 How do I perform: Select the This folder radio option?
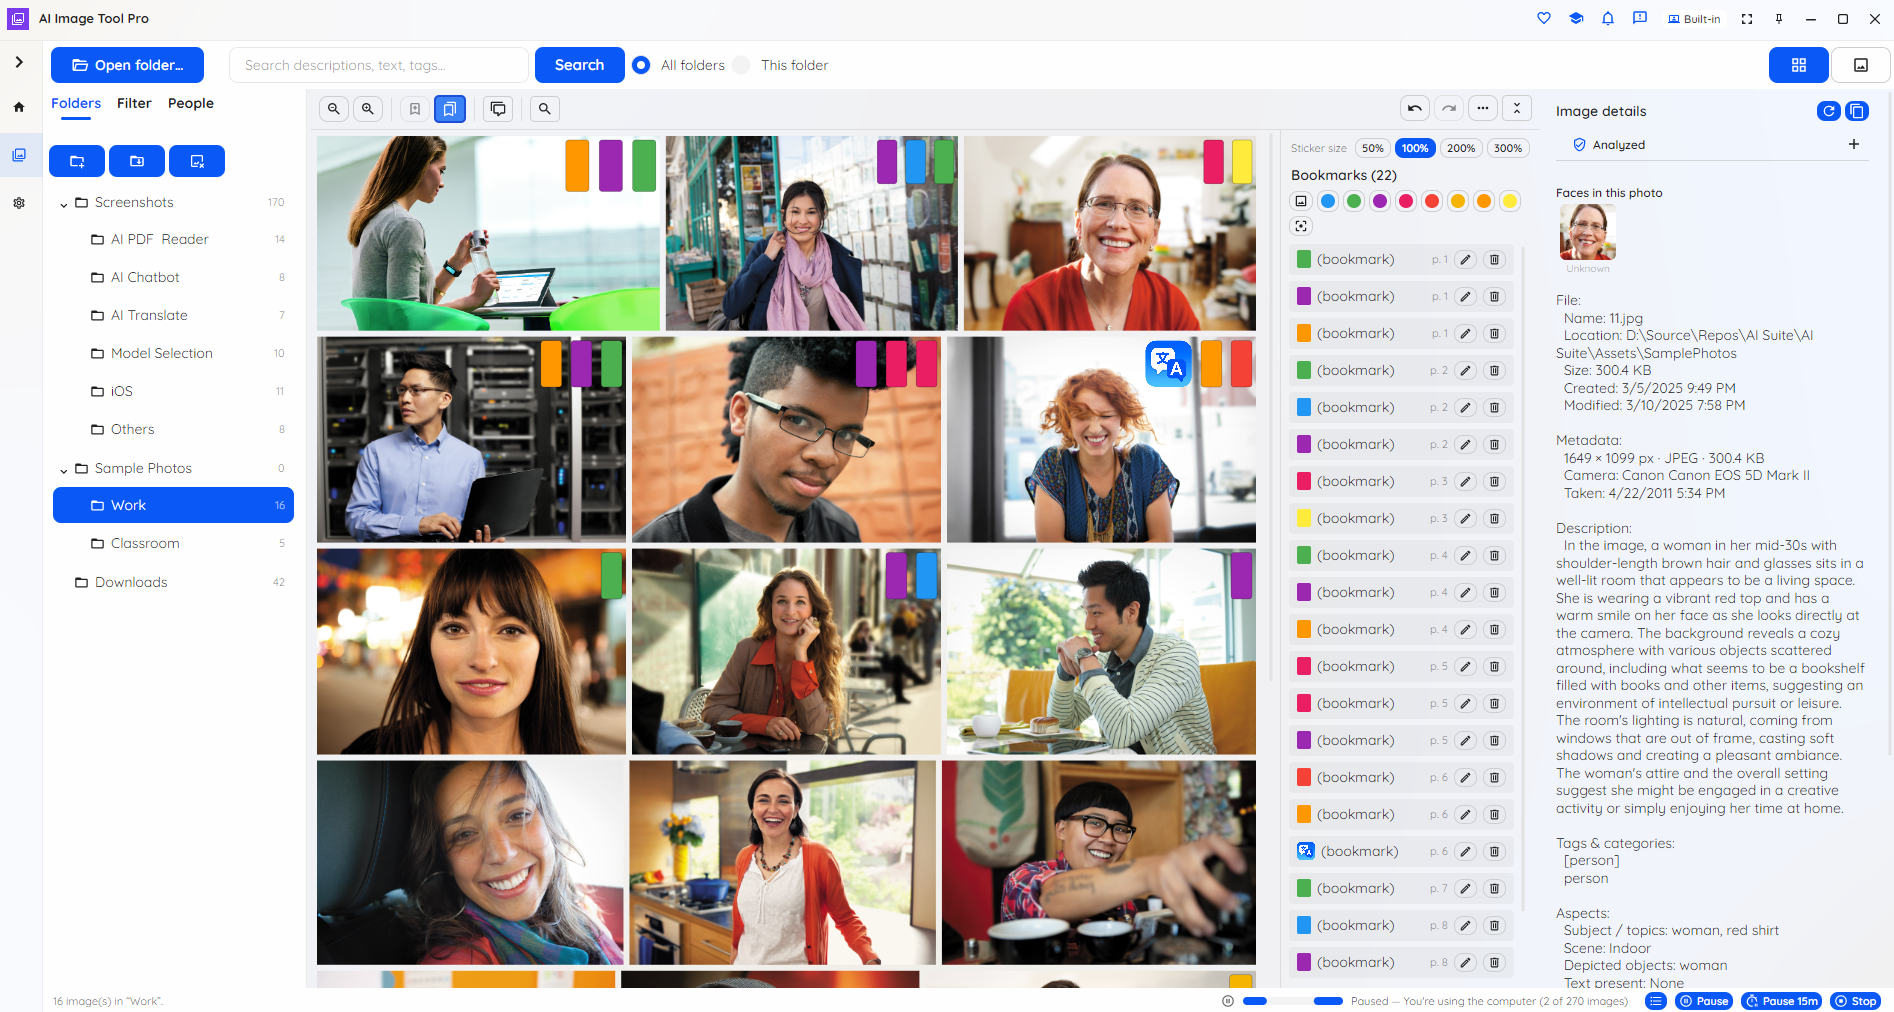tap(741, 65)
